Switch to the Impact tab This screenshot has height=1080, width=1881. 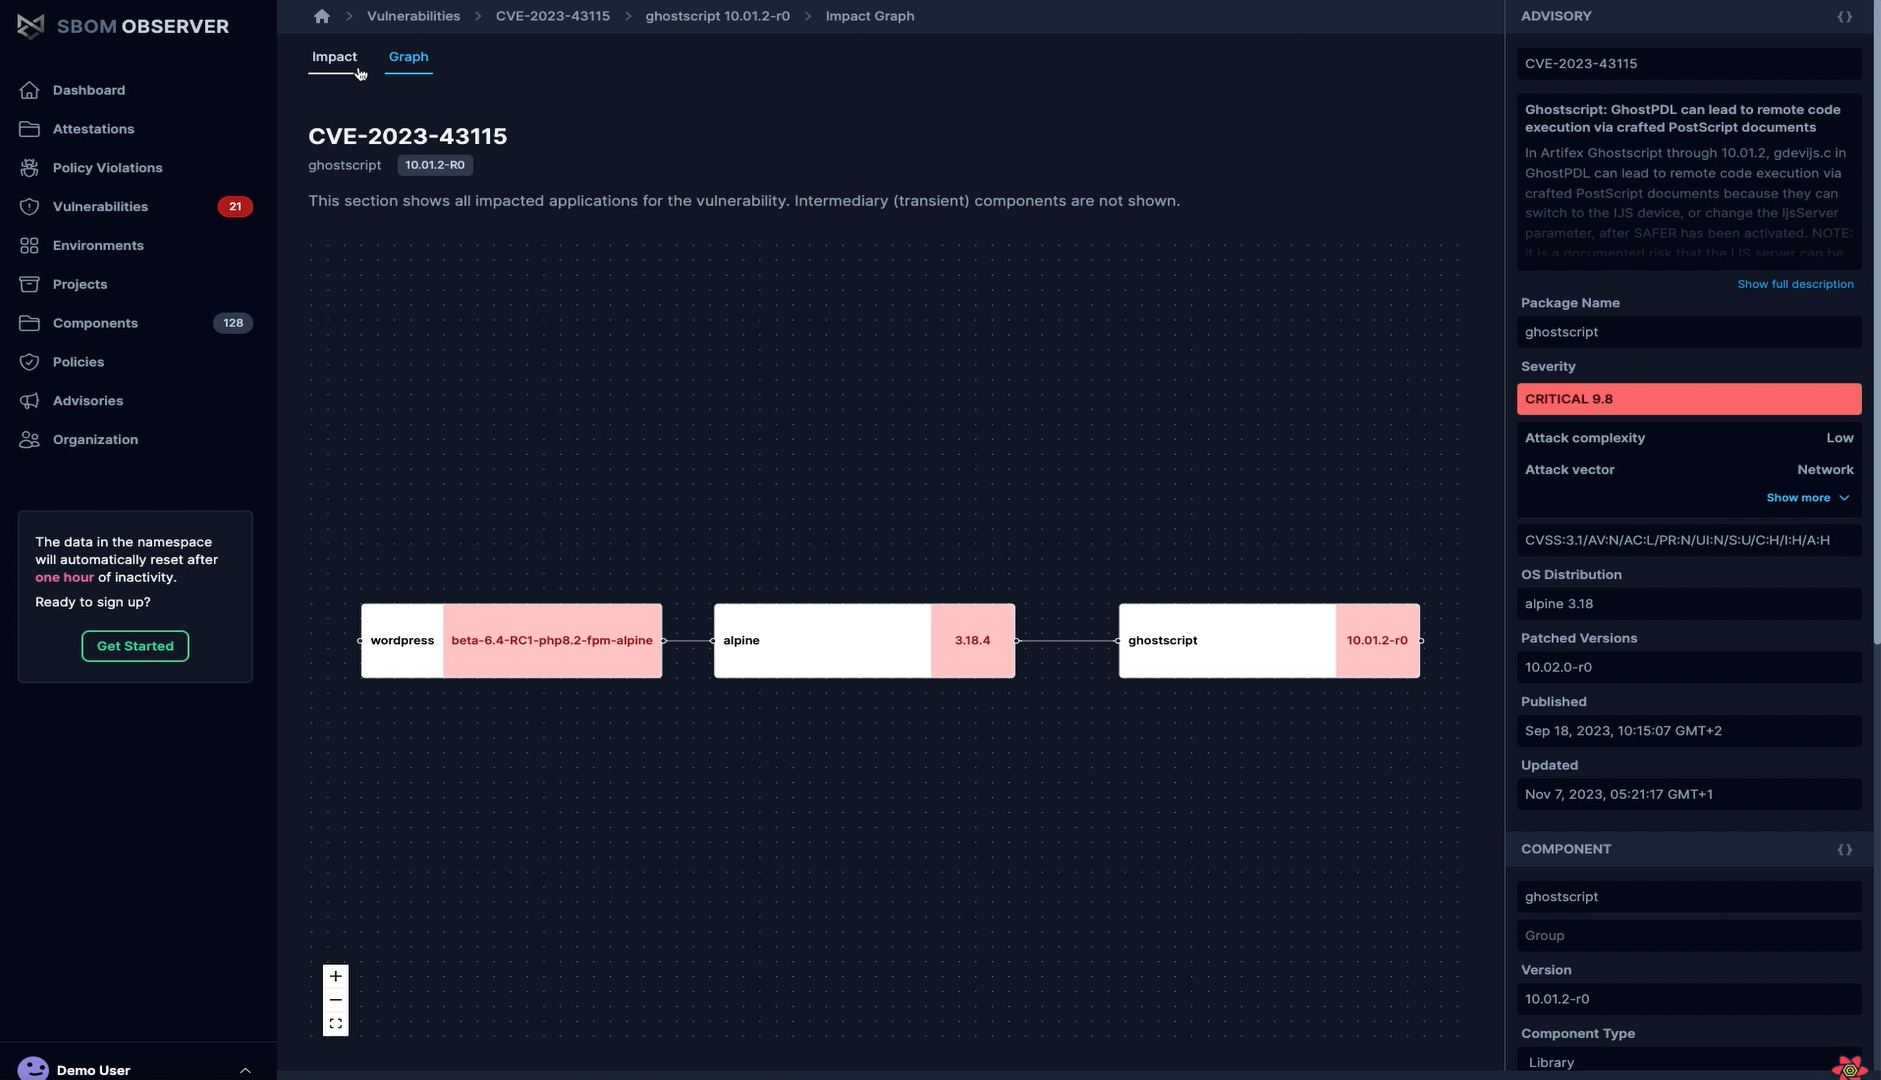click(x=334, y=57)
